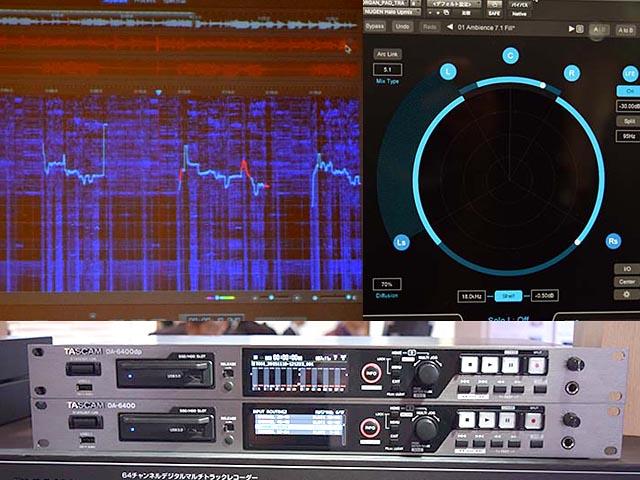Click the rainbow color range slider handle
This screenshot has width=640, height=480.
coord(217,298)
